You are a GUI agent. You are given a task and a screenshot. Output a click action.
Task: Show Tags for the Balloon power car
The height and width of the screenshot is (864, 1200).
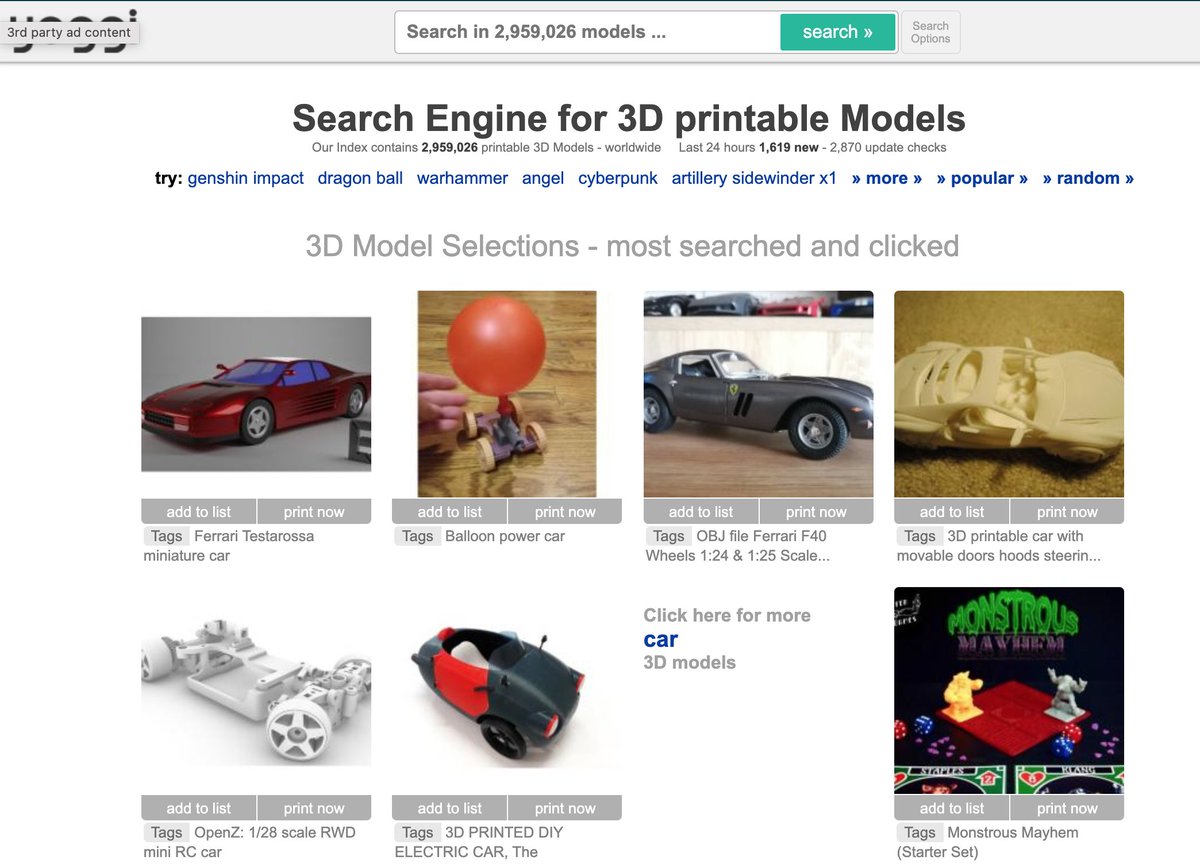tap(418, 536)
